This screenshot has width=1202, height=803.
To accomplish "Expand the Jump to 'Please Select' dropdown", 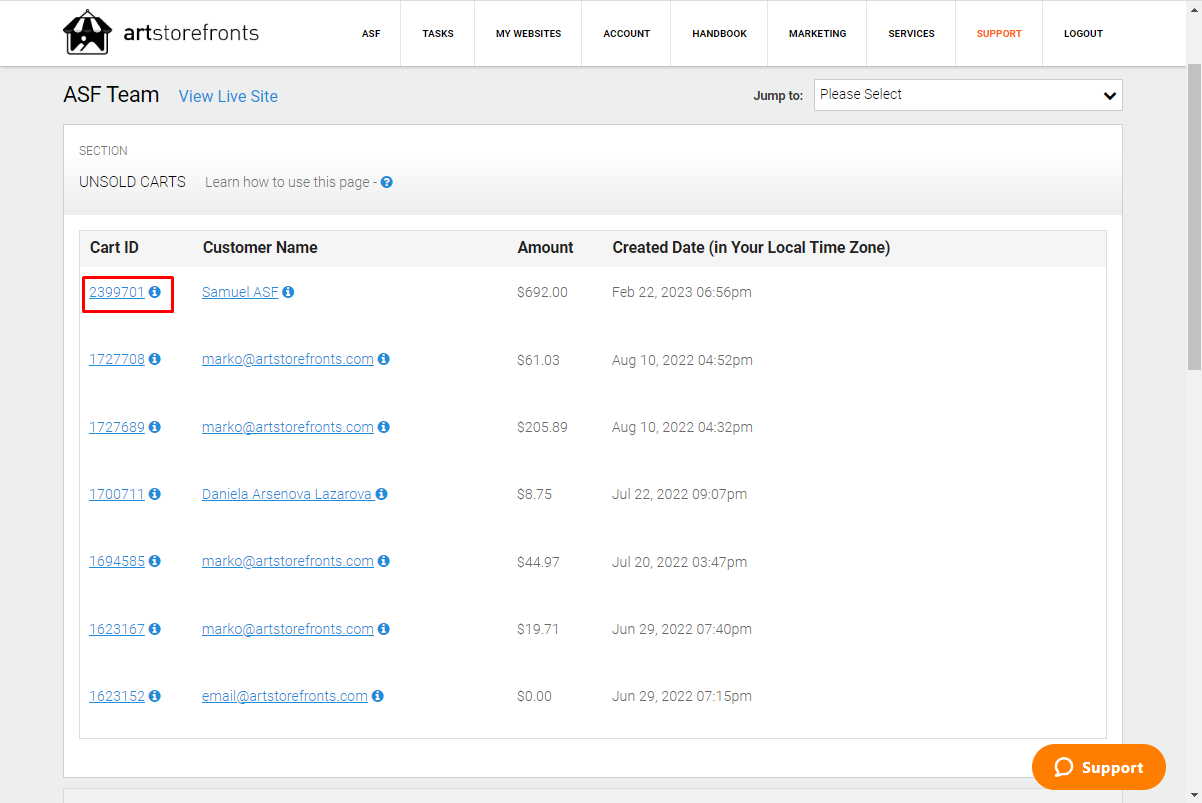I will click(x=968, y=95).
